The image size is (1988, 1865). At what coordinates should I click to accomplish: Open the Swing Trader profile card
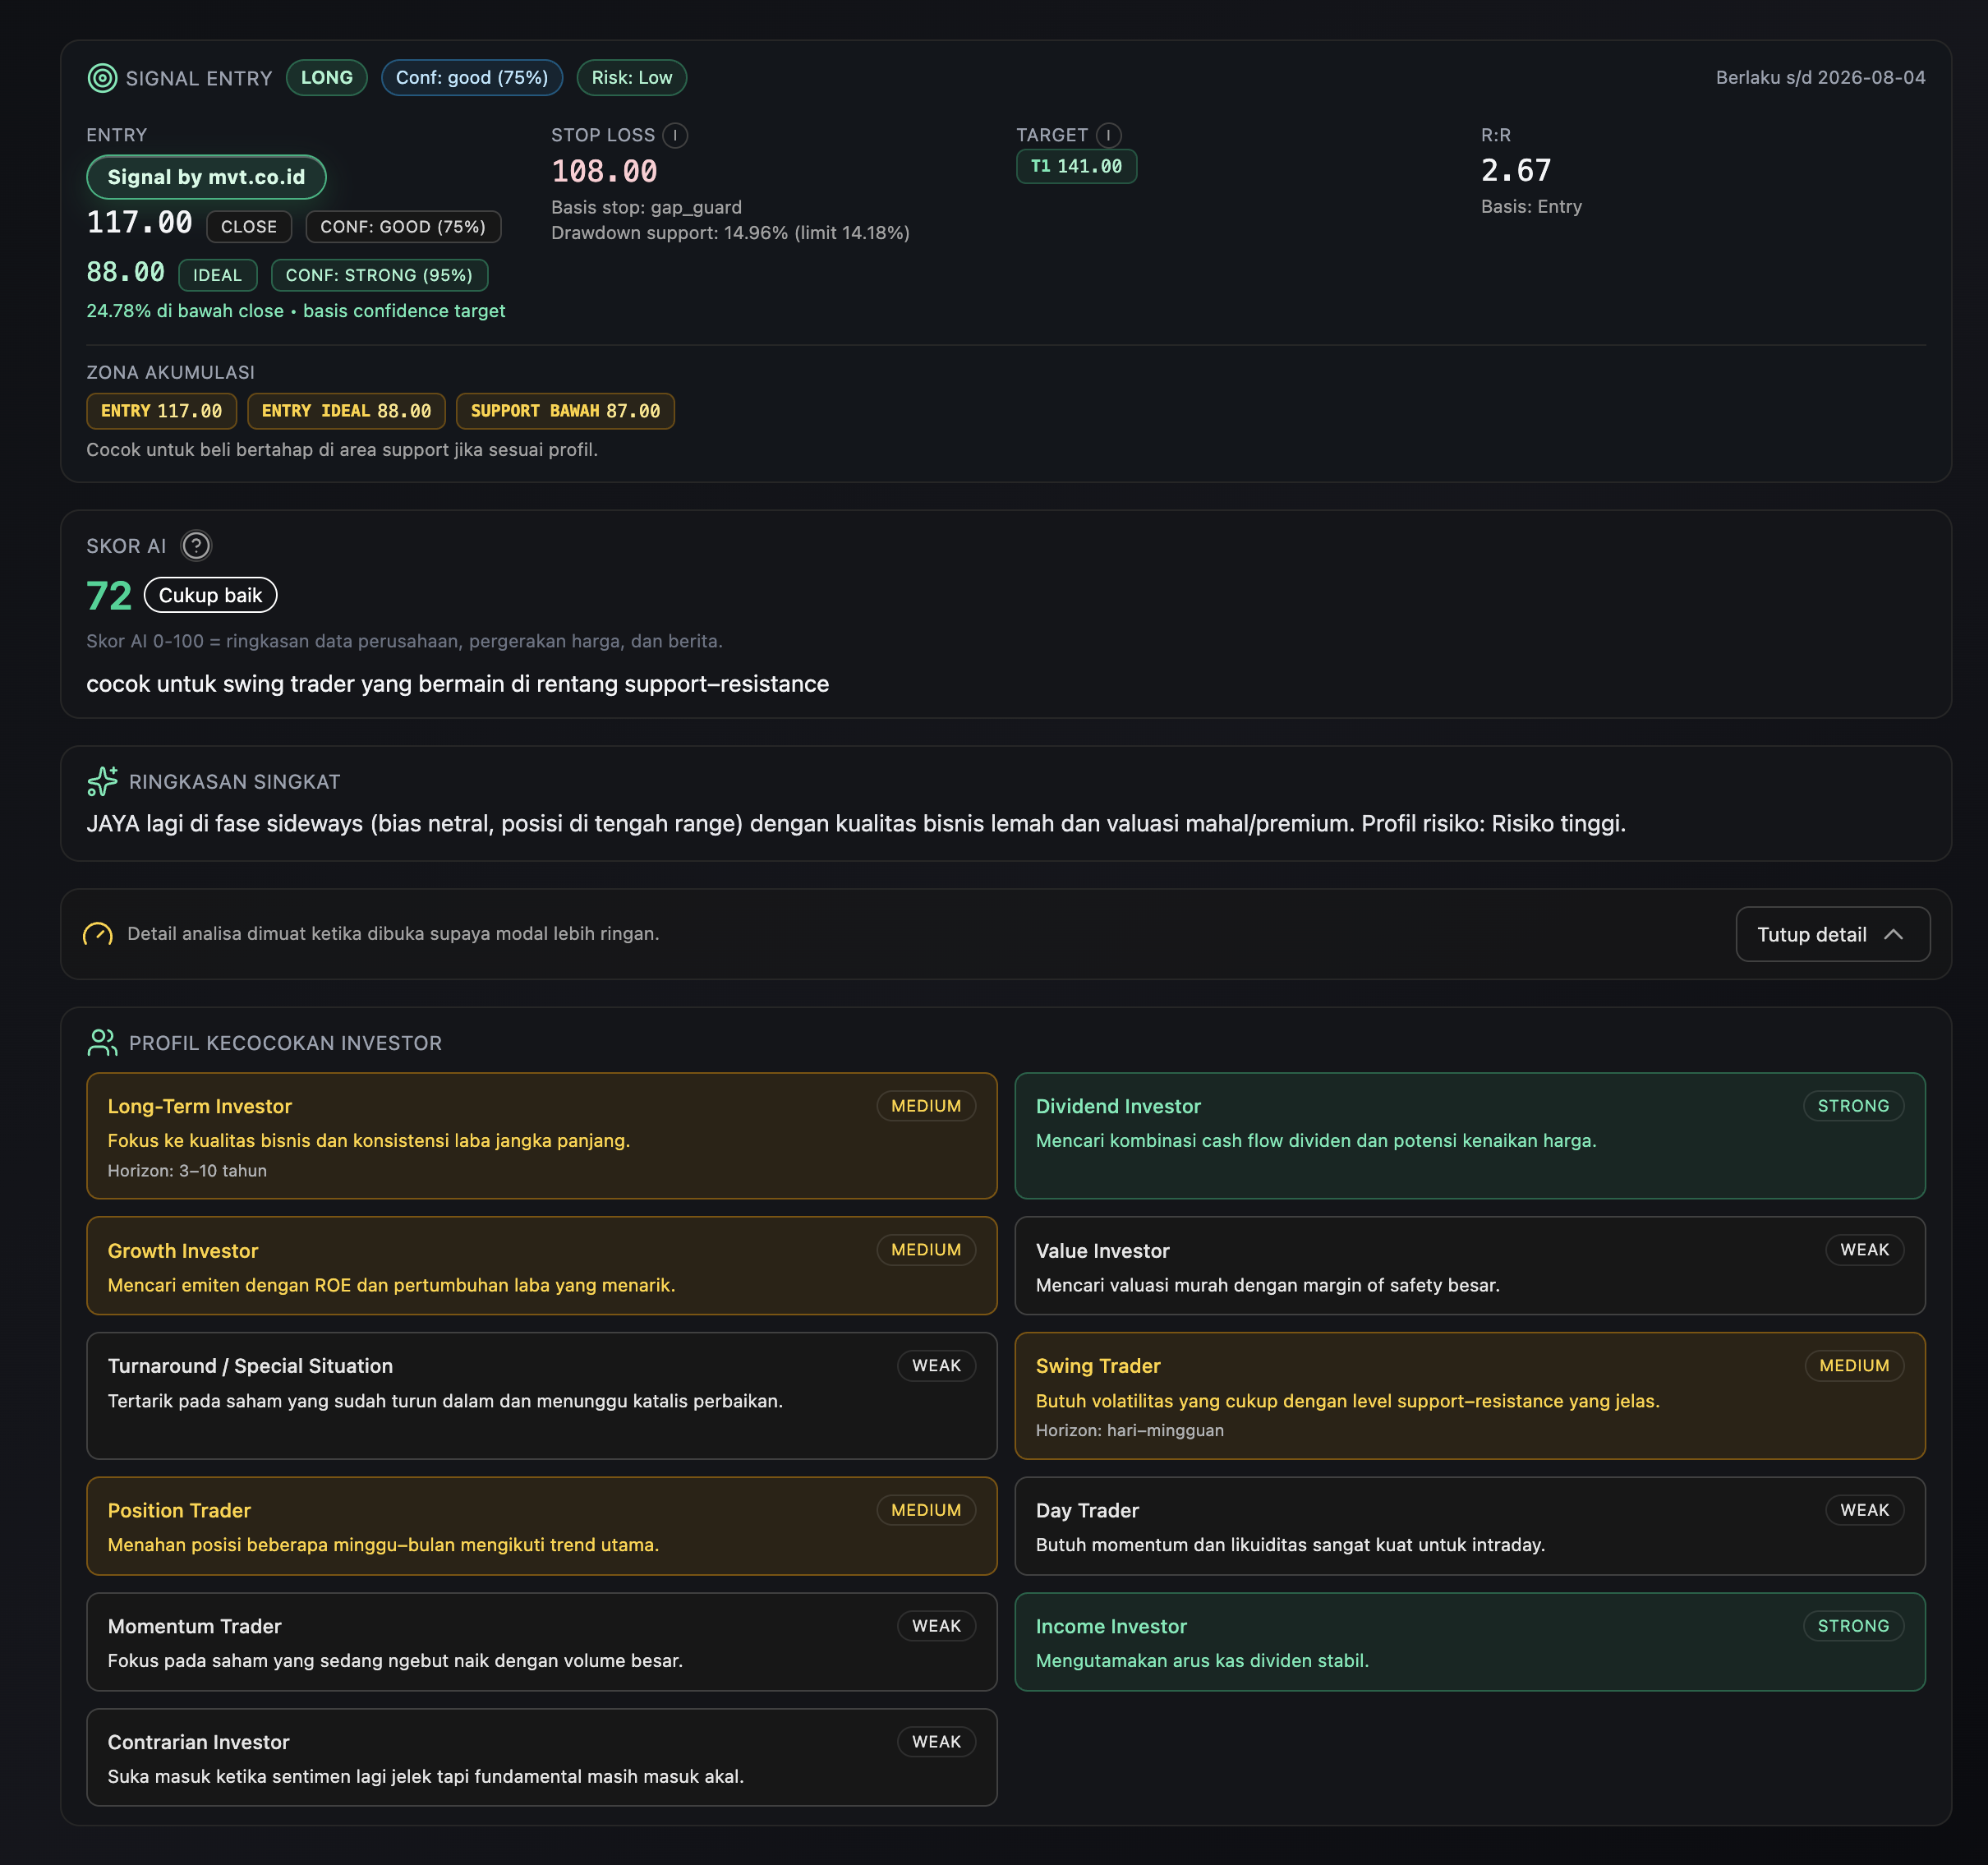1469,1395
